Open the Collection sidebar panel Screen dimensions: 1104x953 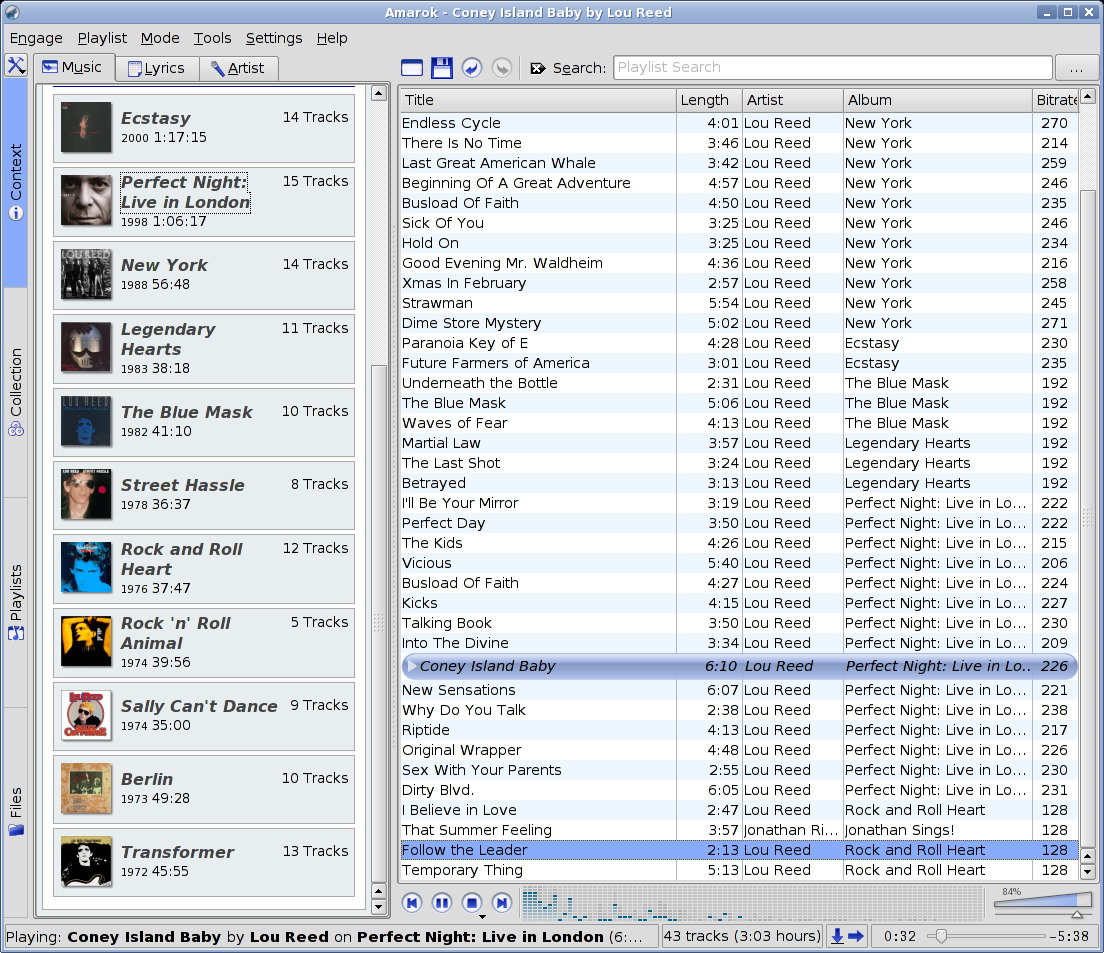click(15, 391)
